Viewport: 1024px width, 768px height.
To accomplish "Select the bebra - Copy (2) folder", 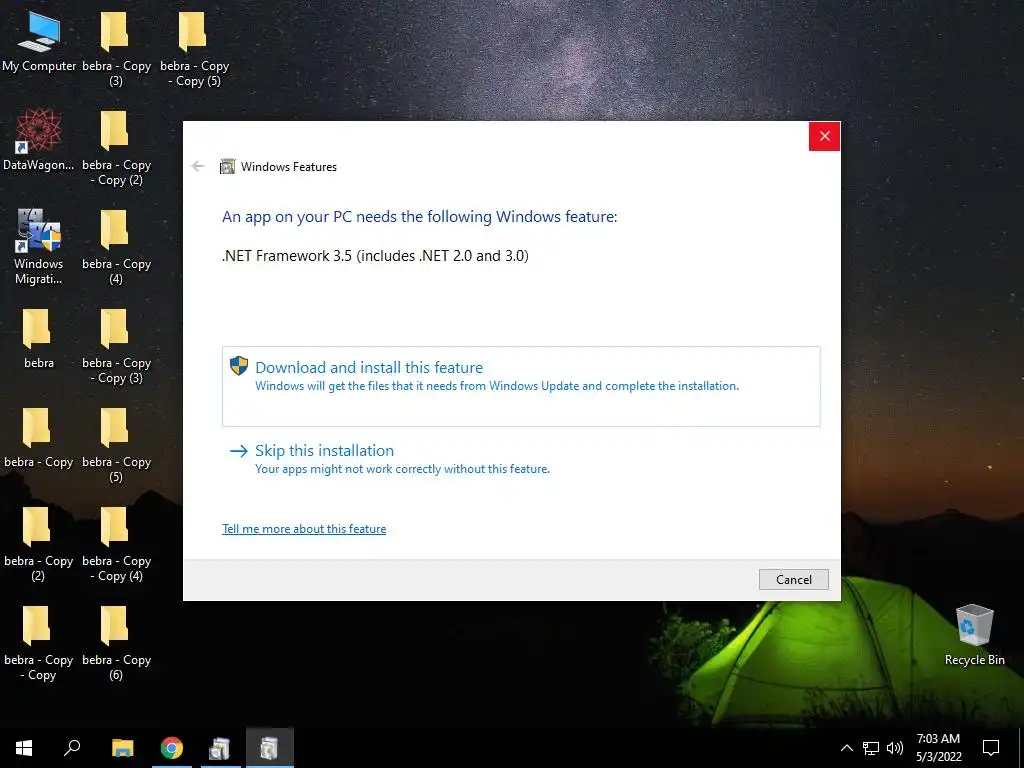I will (x=39, y=543).
